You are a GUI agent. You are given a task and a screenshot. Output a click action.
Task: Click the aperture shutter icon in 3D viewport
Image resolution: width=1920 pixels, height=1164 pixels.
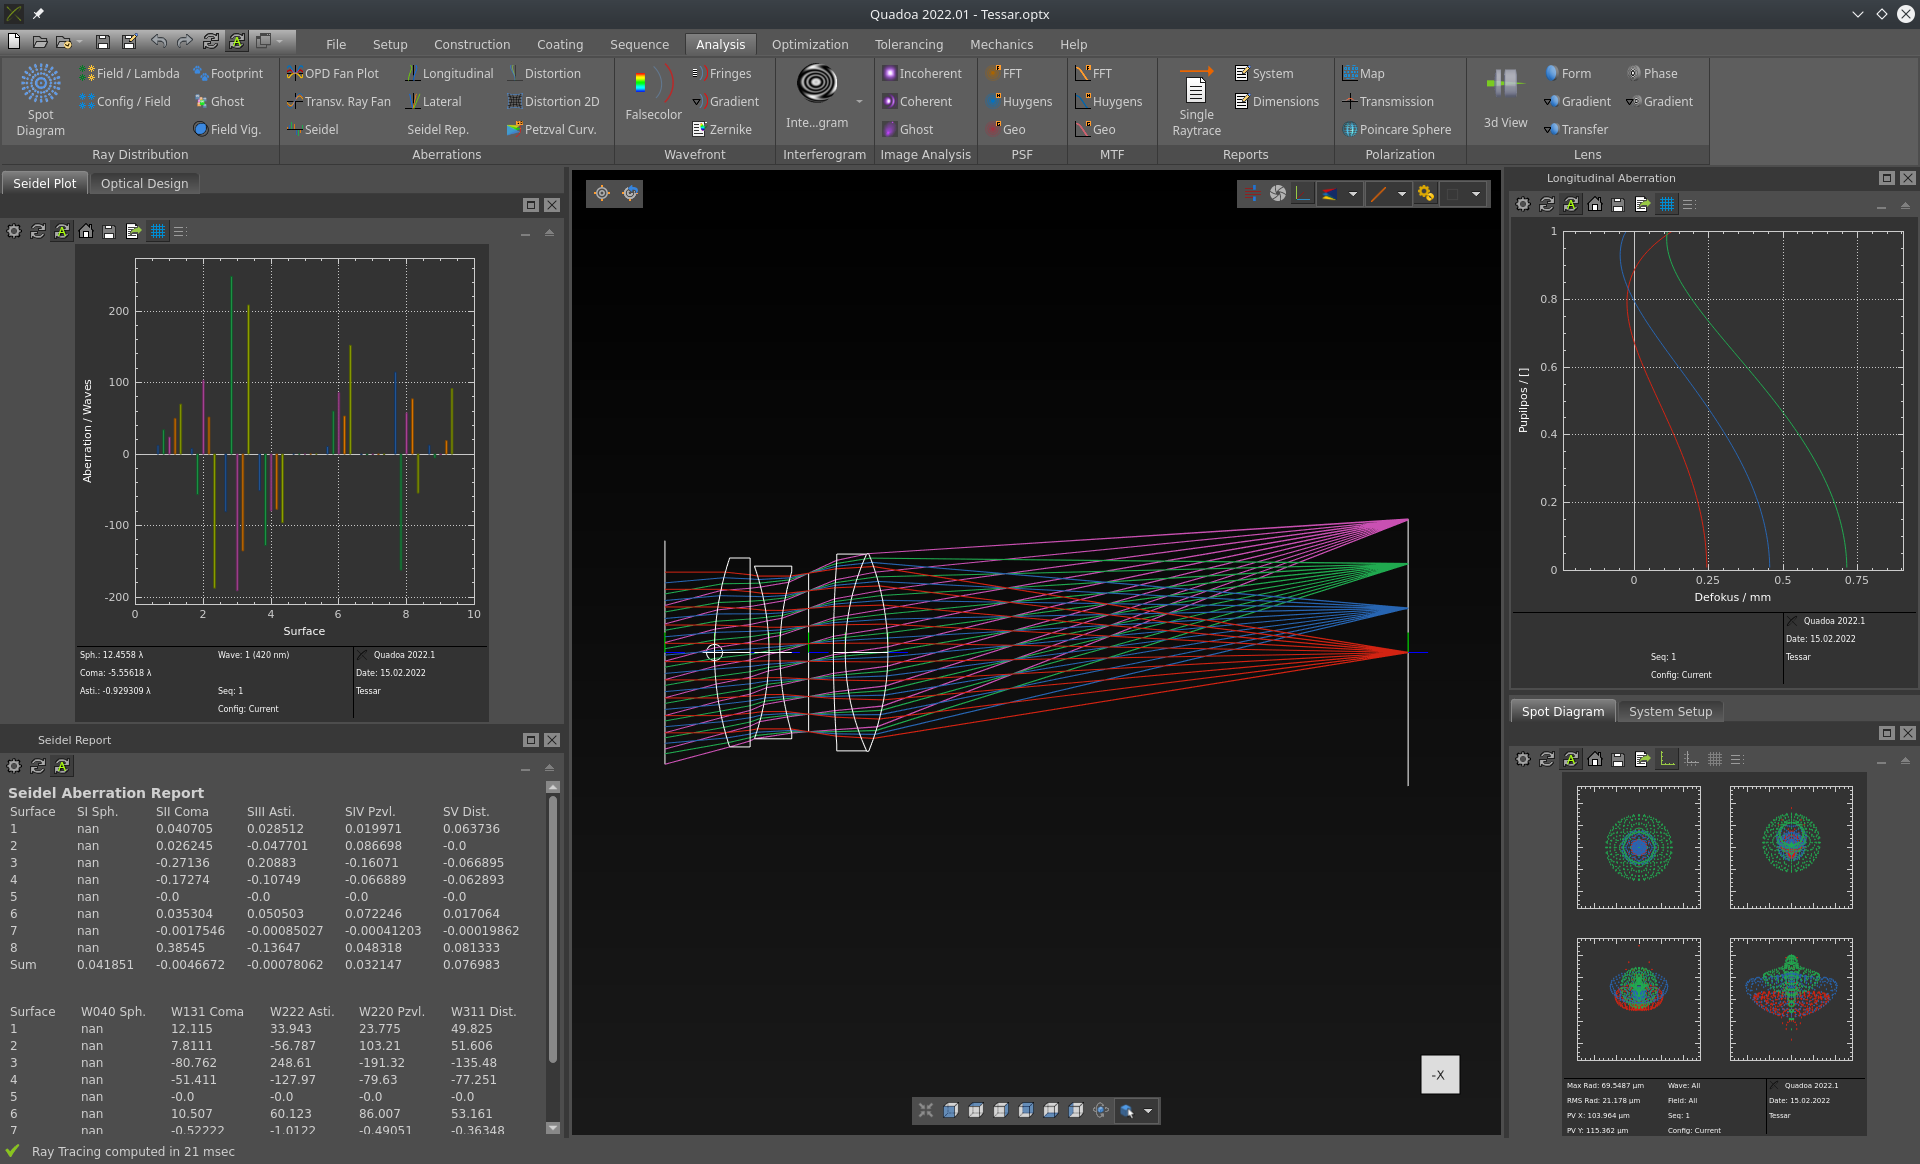click(x=1278, y=193)
